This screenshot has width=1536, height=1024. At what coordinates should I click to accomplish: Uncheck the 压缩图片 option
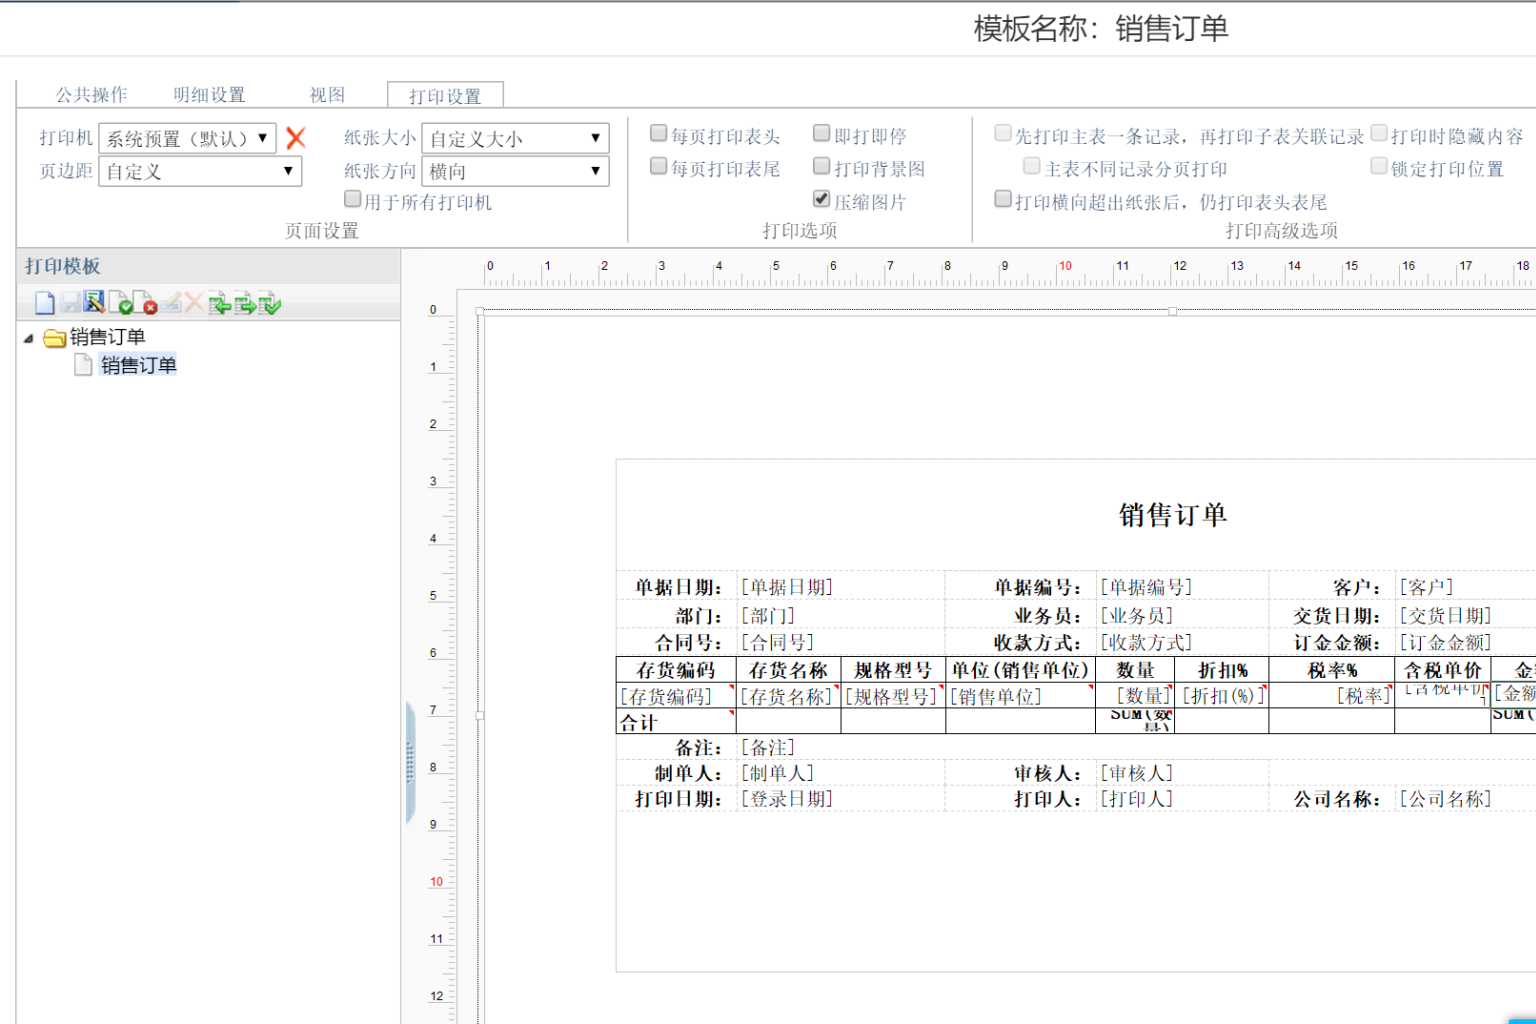(x=822, y=199)
